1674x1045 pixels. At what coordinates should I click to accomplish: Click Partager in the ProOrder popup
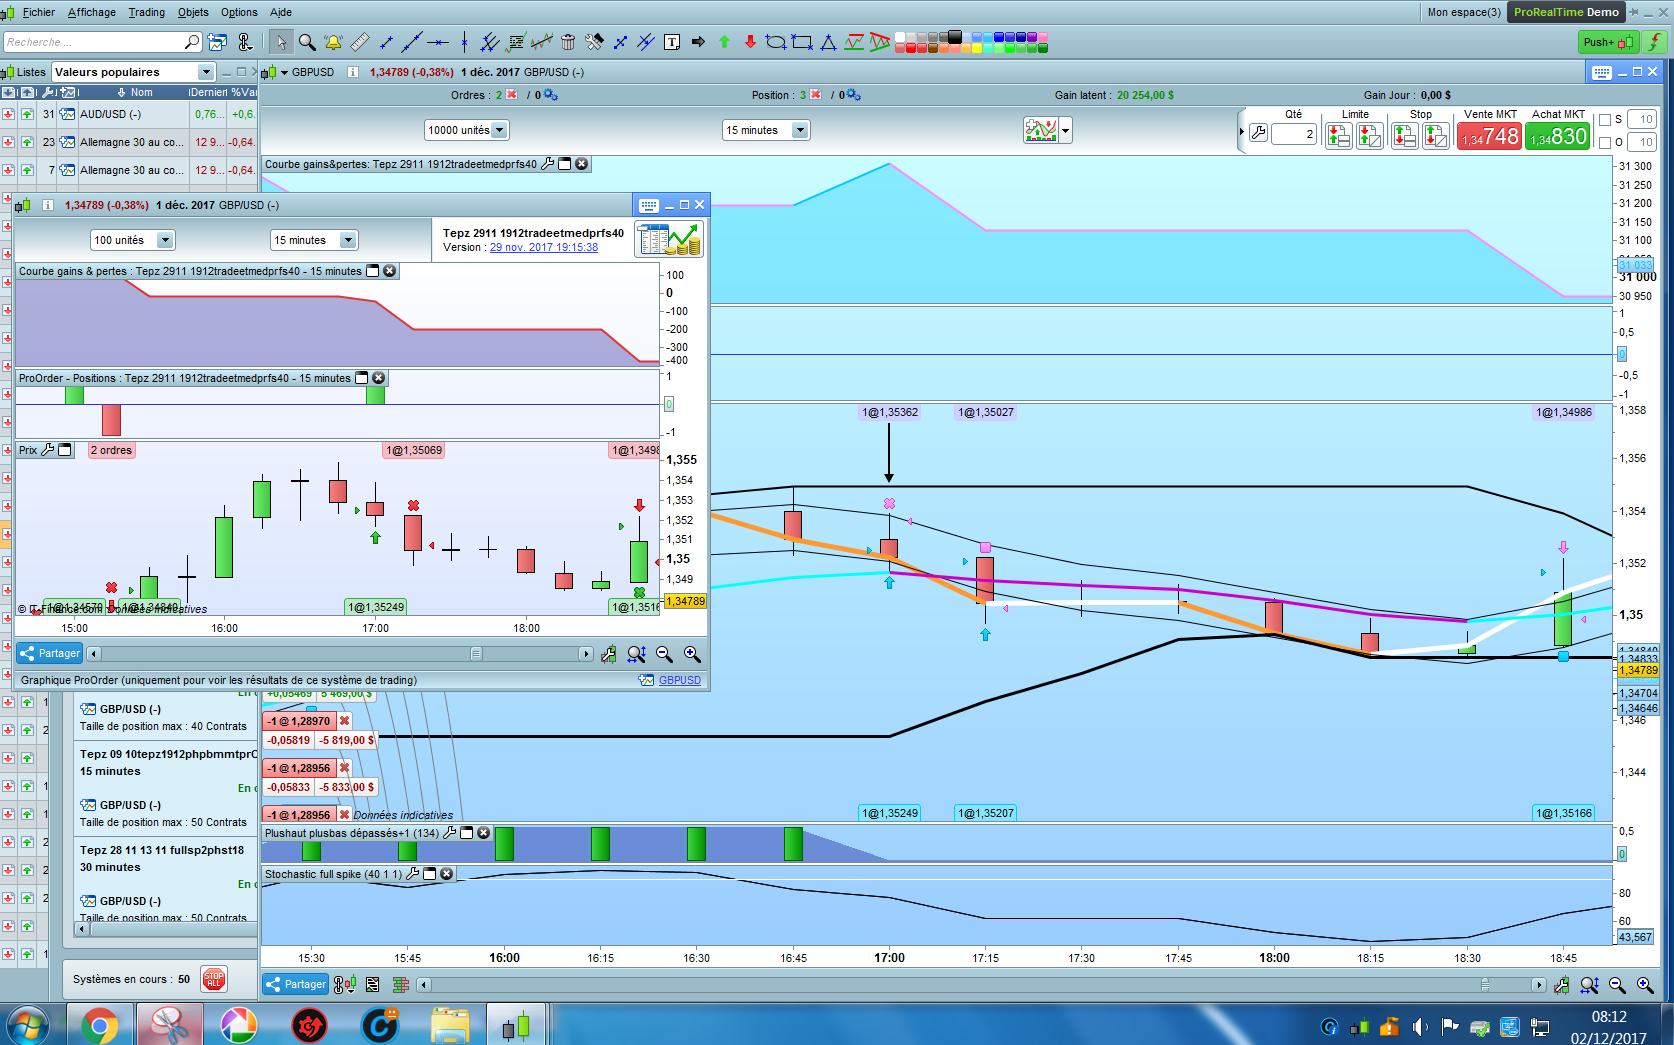[49, 654]
